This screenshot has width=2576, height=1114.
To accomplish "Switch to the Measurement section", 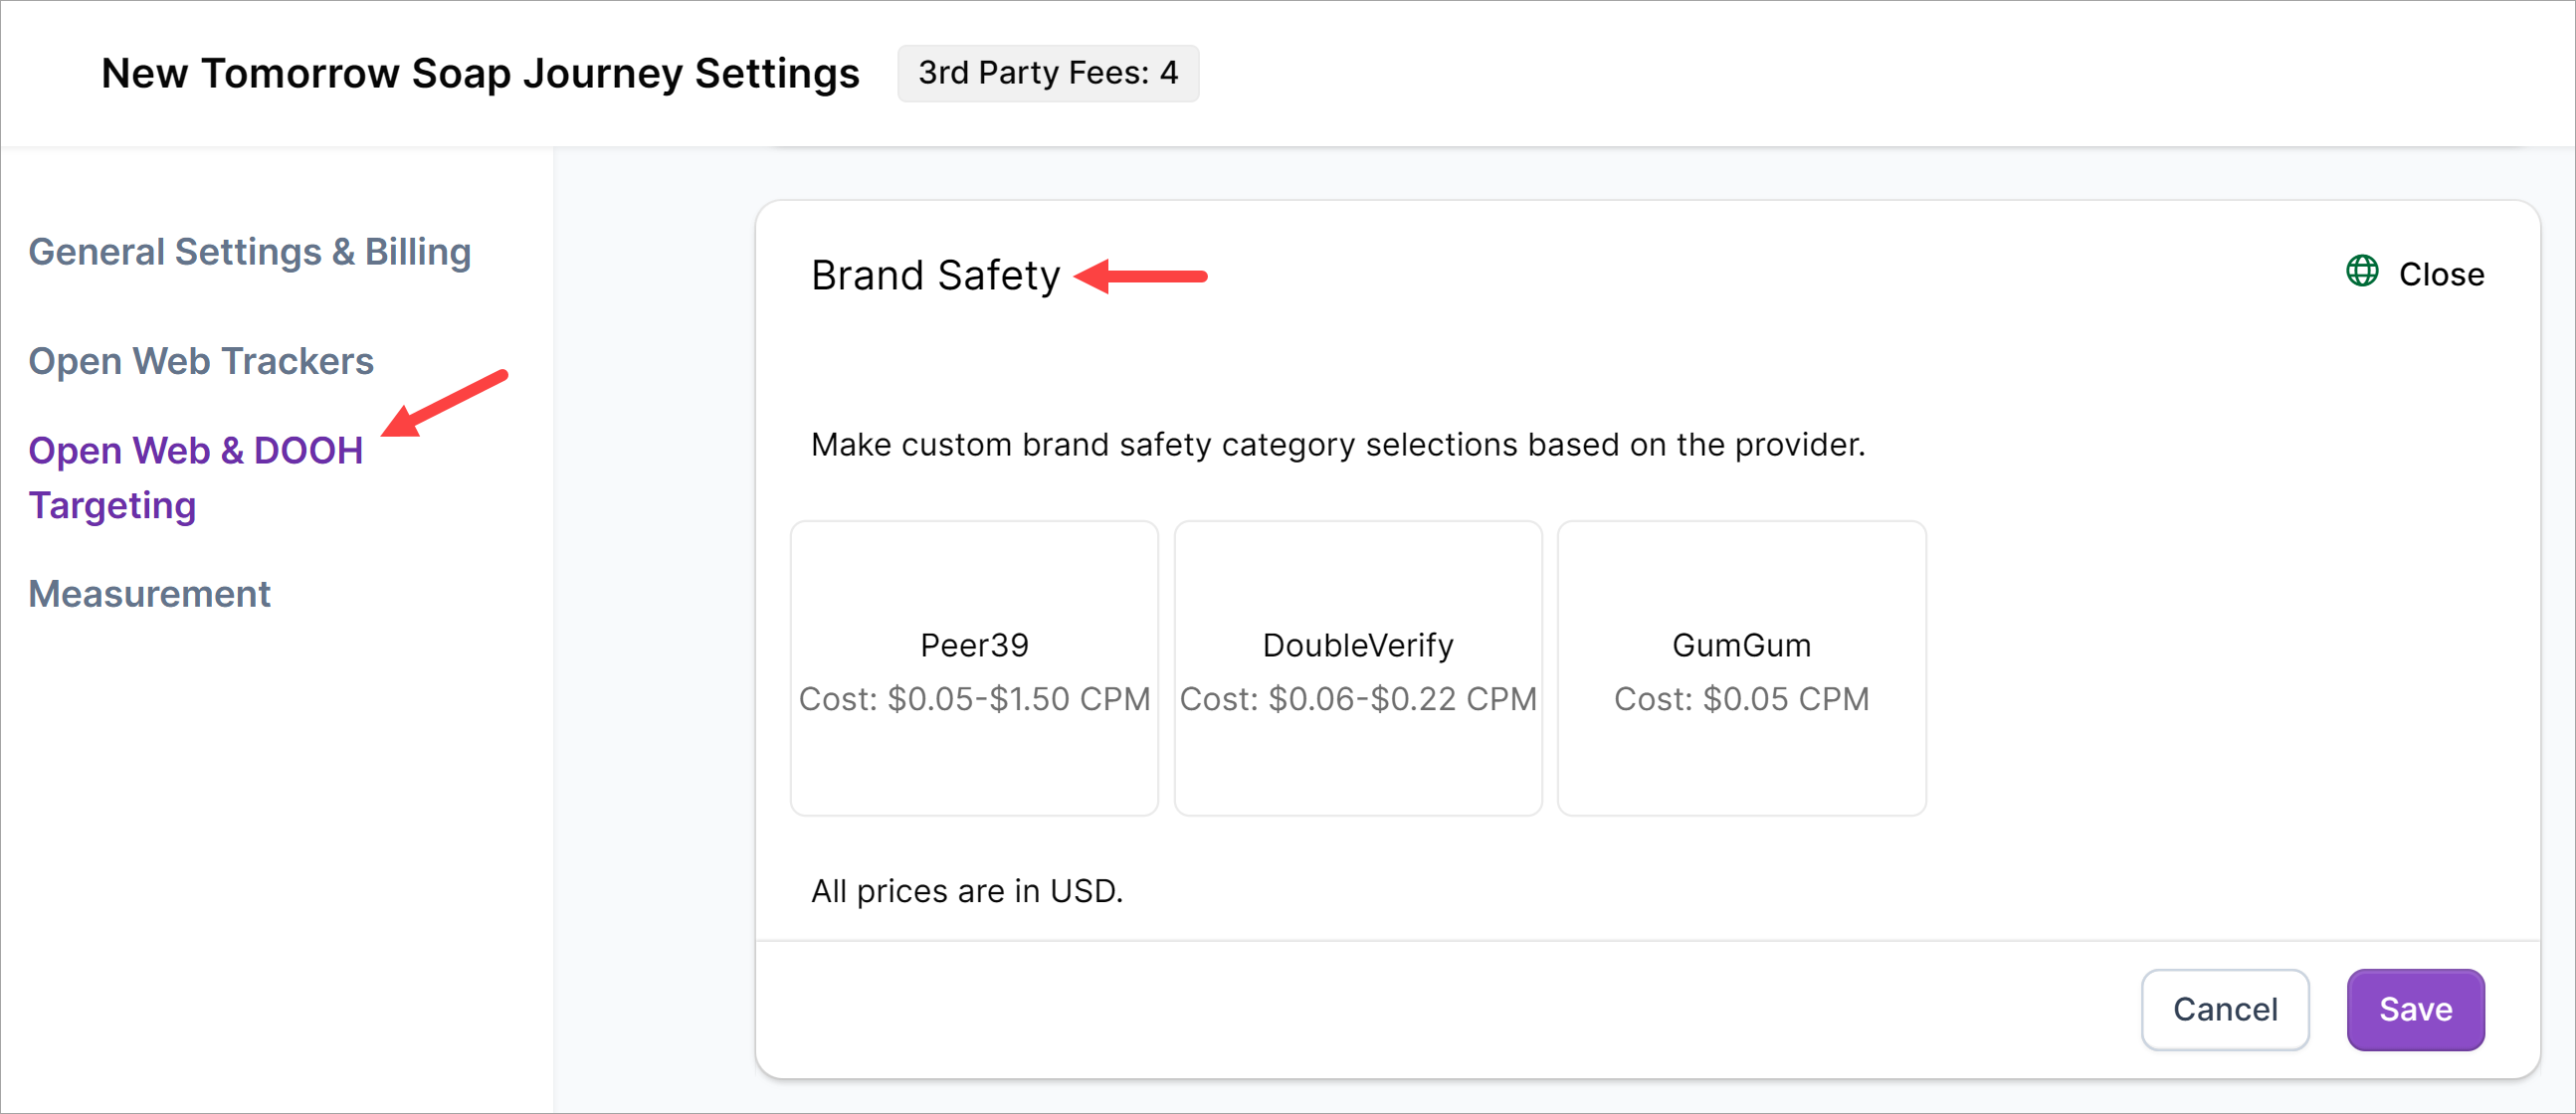I will 149,594.
